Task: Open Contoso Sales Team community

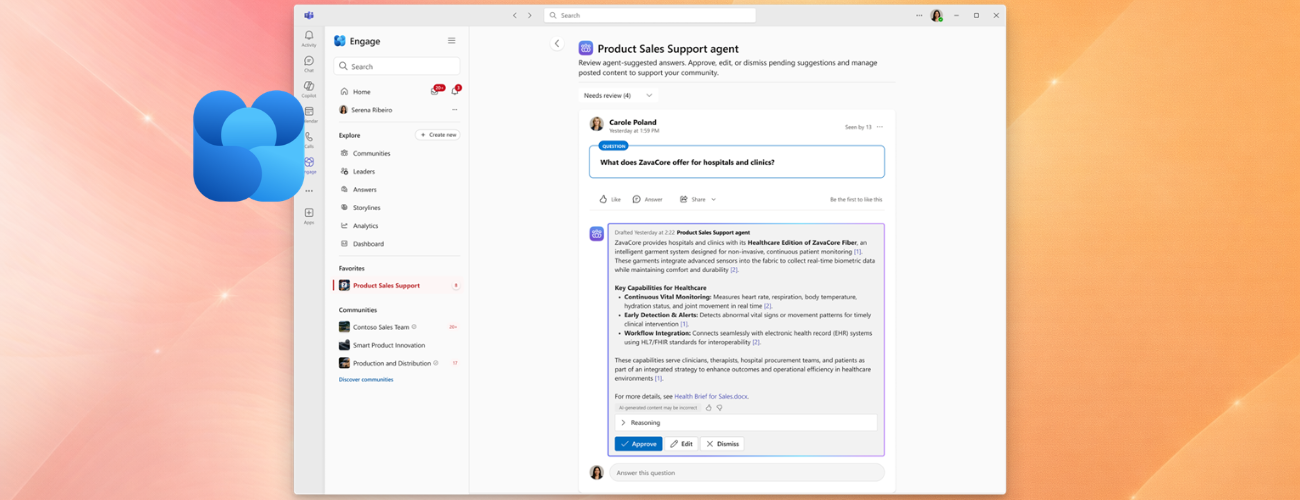Action: (x=398, y=327)
